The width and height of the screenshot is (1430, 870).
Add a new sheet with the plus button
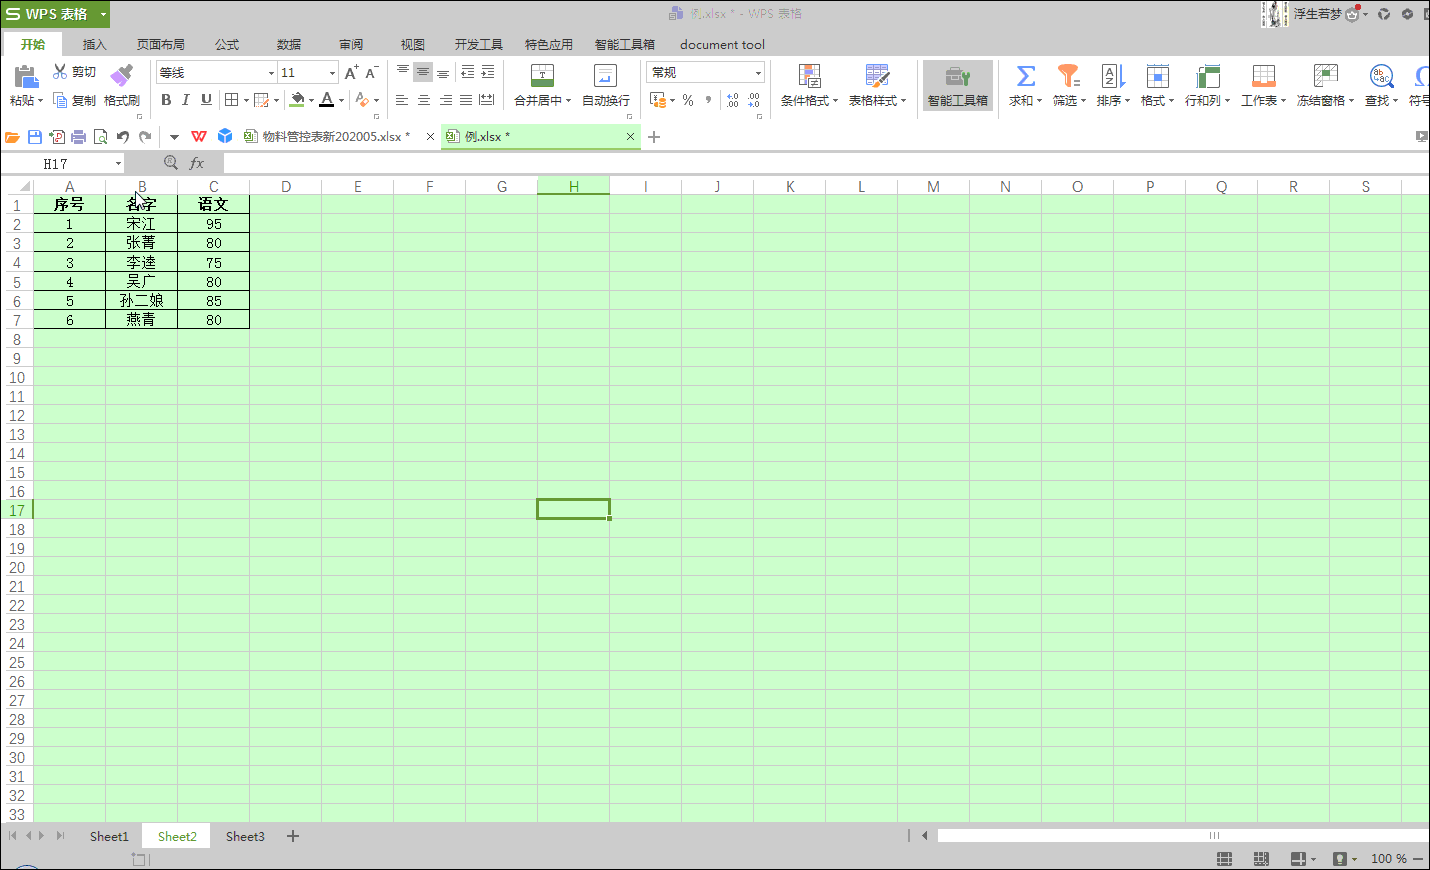293,836
